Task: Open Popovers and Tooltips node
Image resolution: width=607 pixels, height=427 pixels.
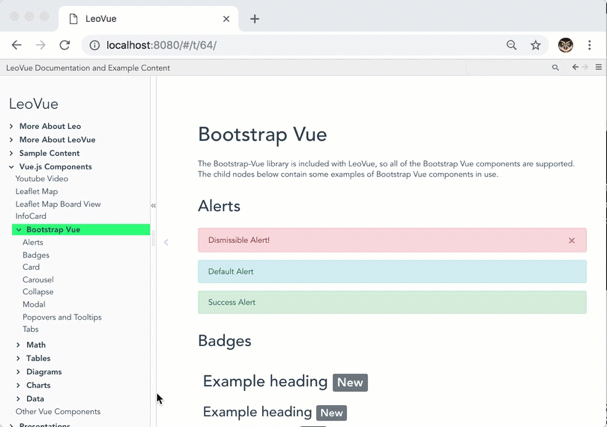Action: point(62,317)
